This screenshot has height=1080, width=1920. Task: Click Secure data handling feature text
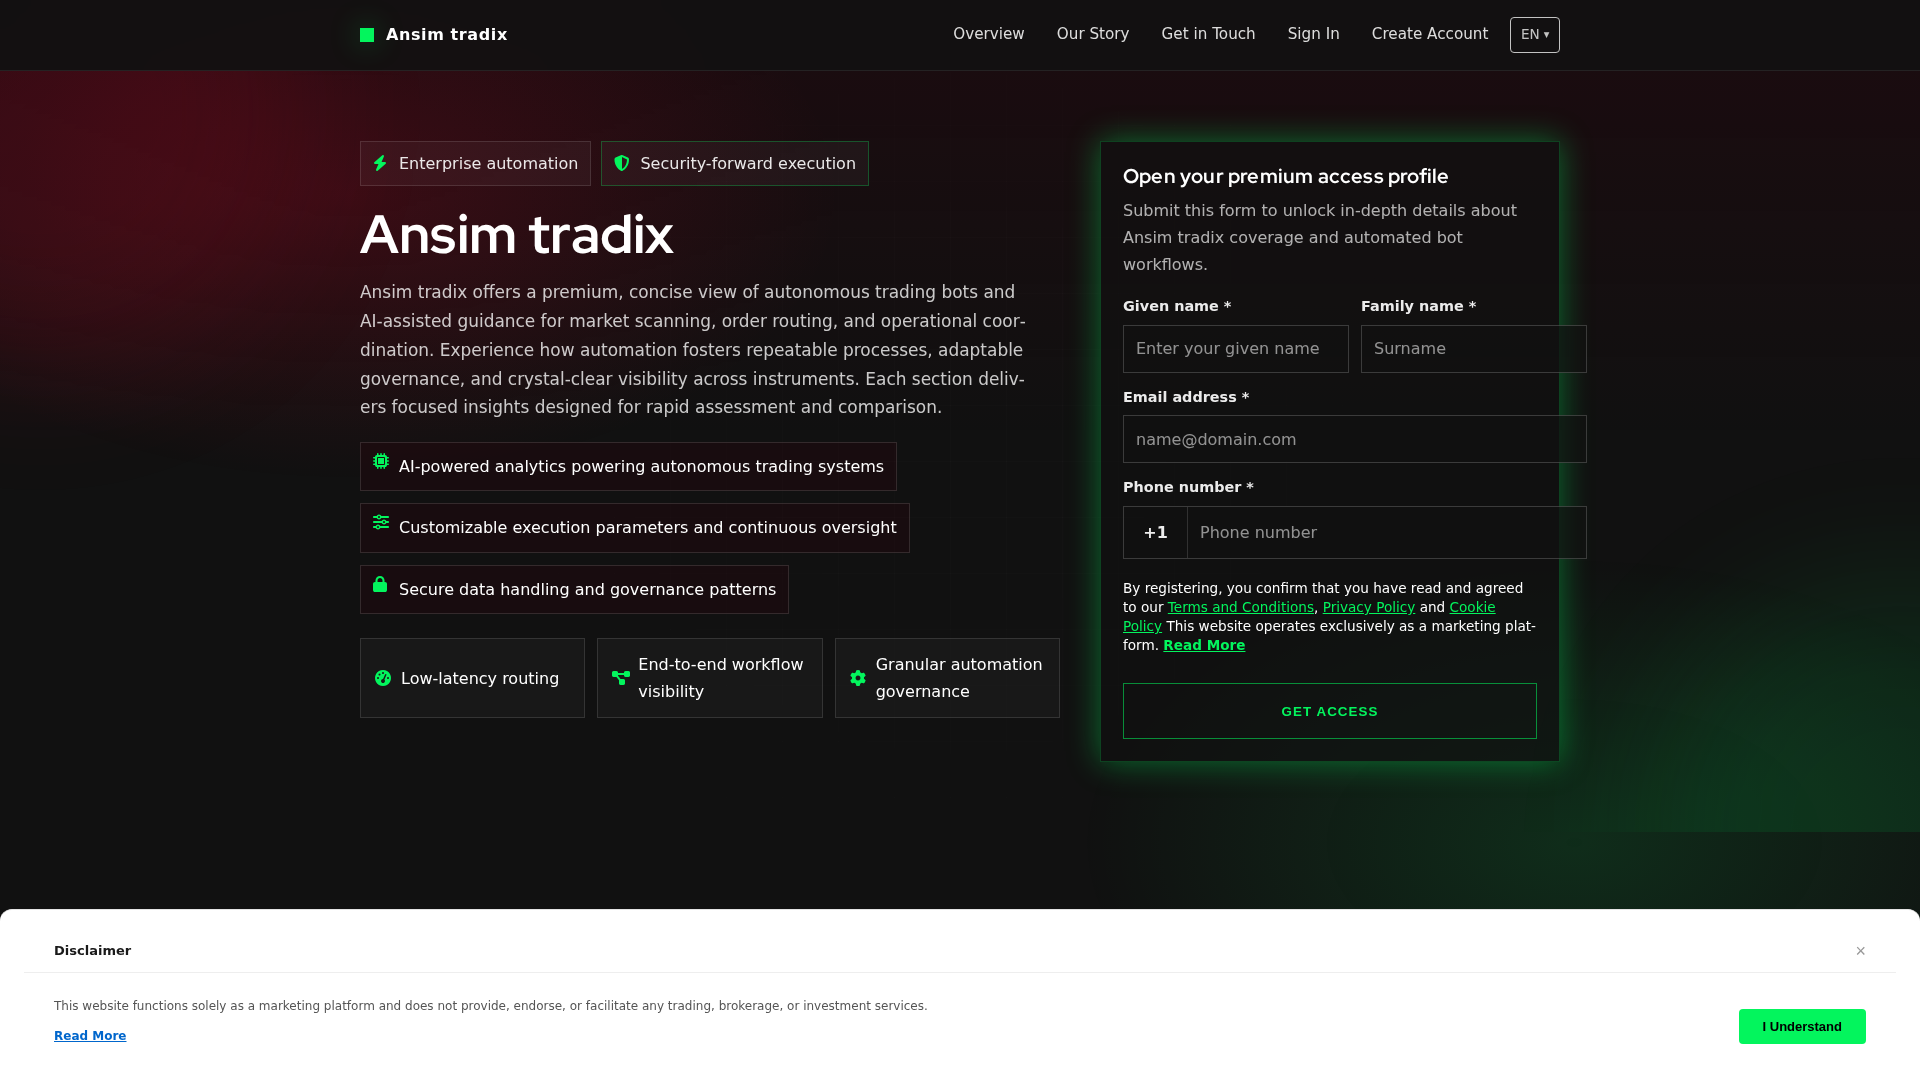point(587,590)
